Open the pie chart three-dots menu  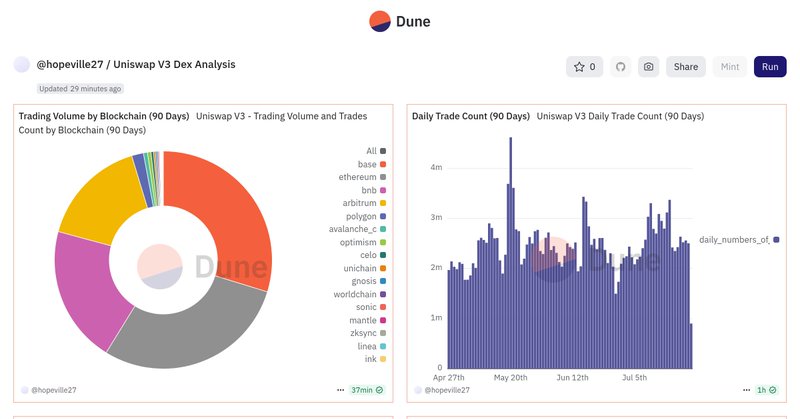pos(340,390)
